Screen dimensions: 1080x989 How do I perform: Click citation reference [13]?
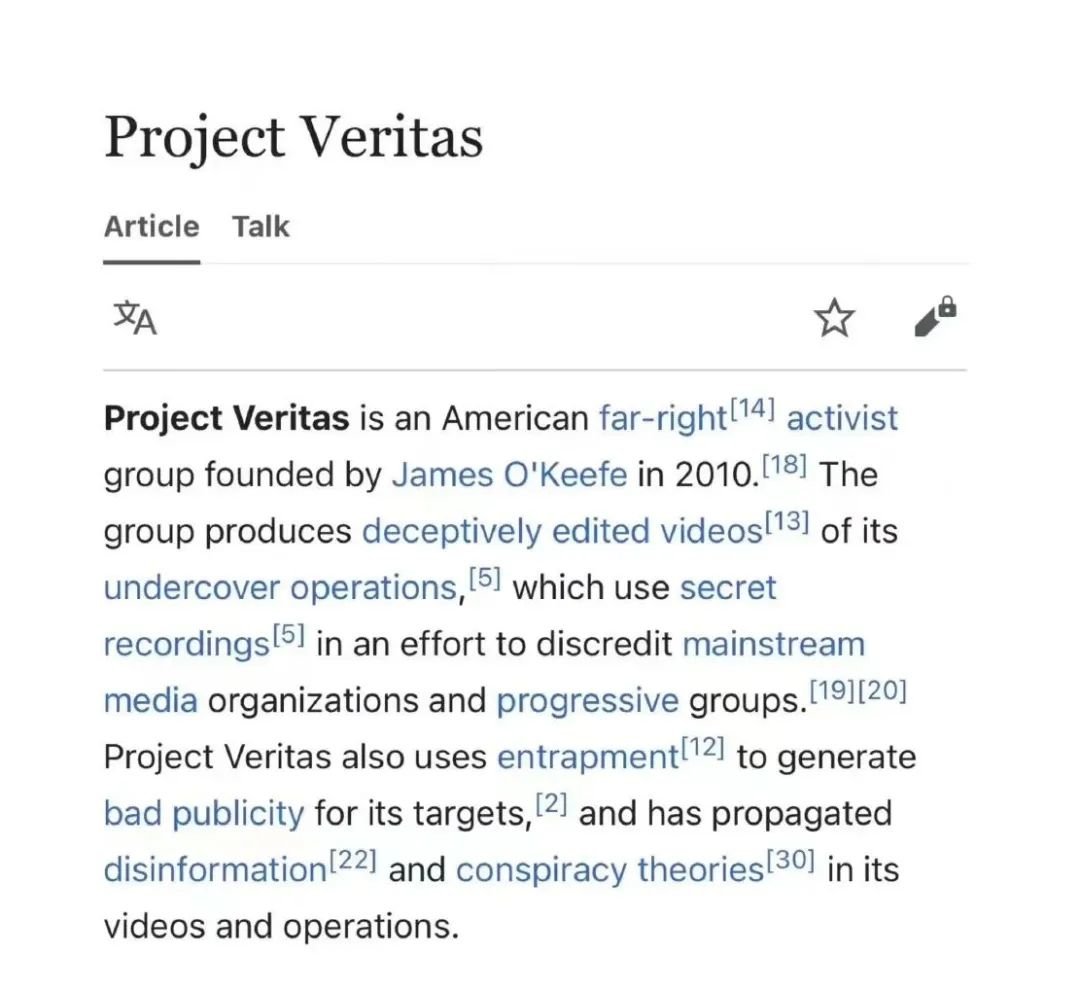[x=786, y=521]
